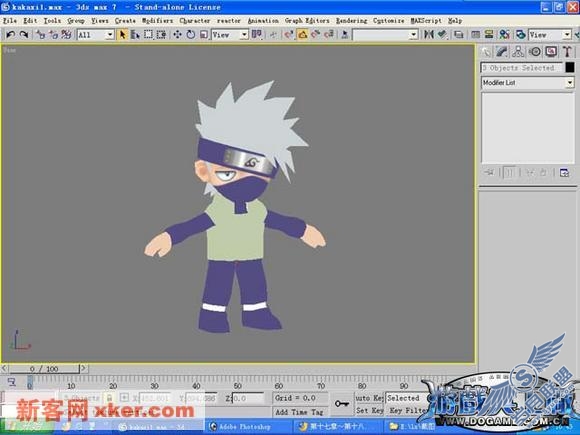580x435 pixels.
Task: Toggle the 3D Snaps icon
Action: pos(289,35)
